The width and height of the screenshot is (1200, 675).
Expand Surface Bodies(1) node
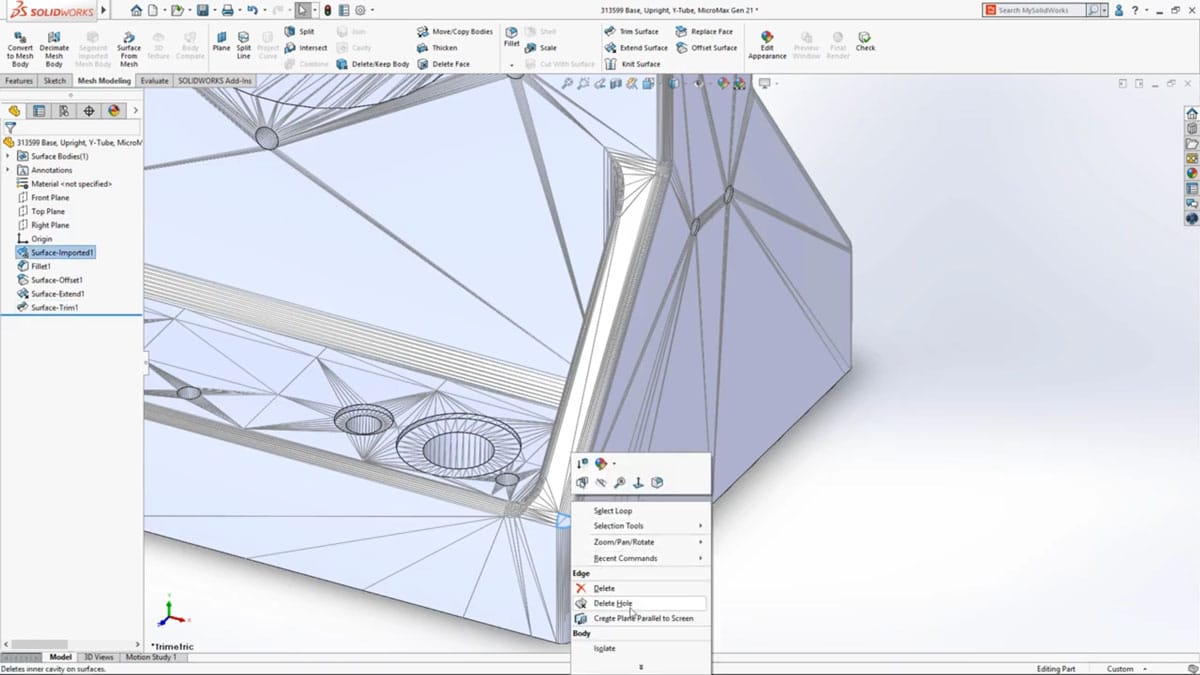point(8,156)
